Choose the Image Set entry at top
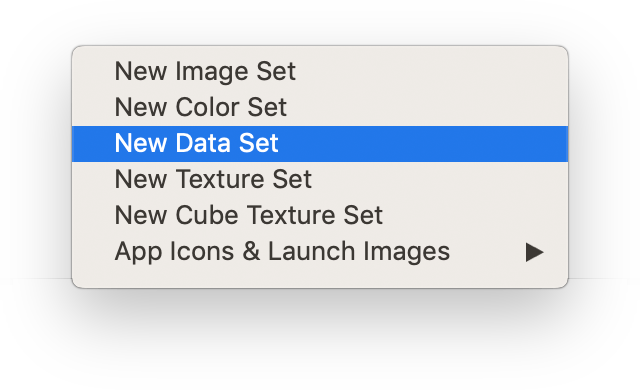The image size is (640, 390). coord(320,72)
